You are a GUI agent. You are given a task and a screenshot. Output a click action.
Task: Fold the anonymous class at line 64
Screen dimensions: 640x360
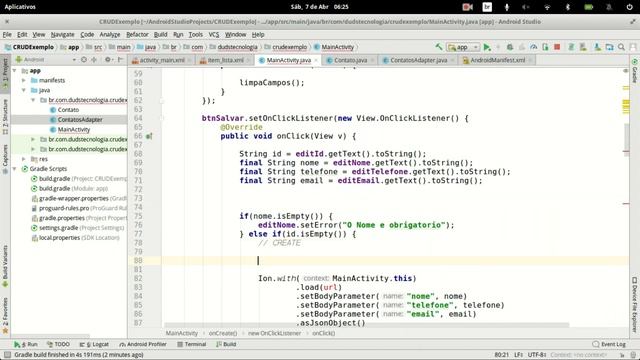[x=162, y=118]
